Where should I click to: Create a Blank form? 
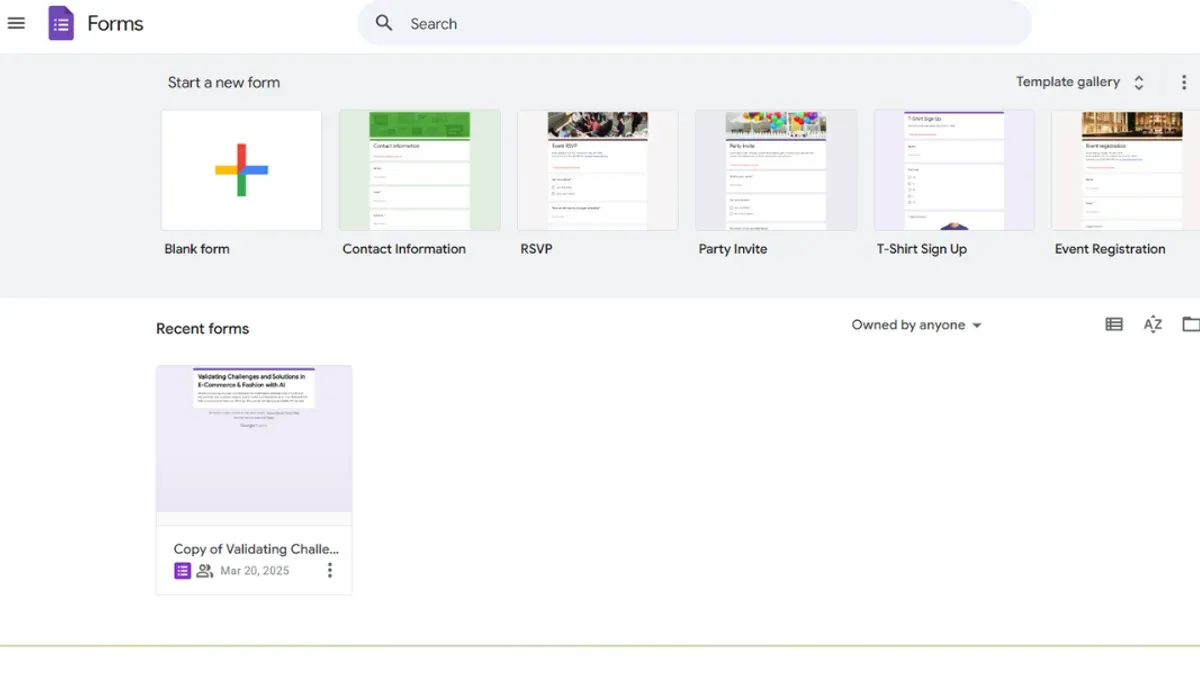pyautogui.click(x=241, y=170)
